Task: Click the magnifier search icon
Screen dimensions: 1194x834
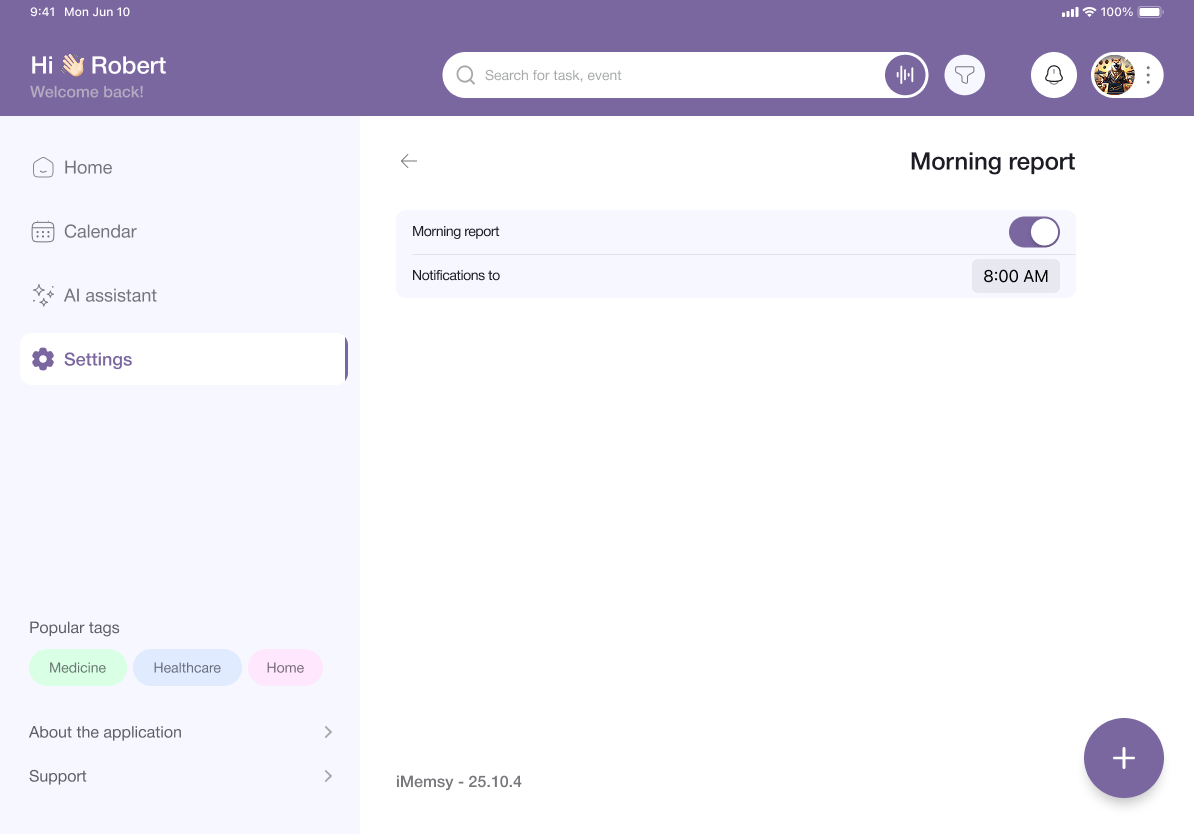Action: tap(465, 75)
